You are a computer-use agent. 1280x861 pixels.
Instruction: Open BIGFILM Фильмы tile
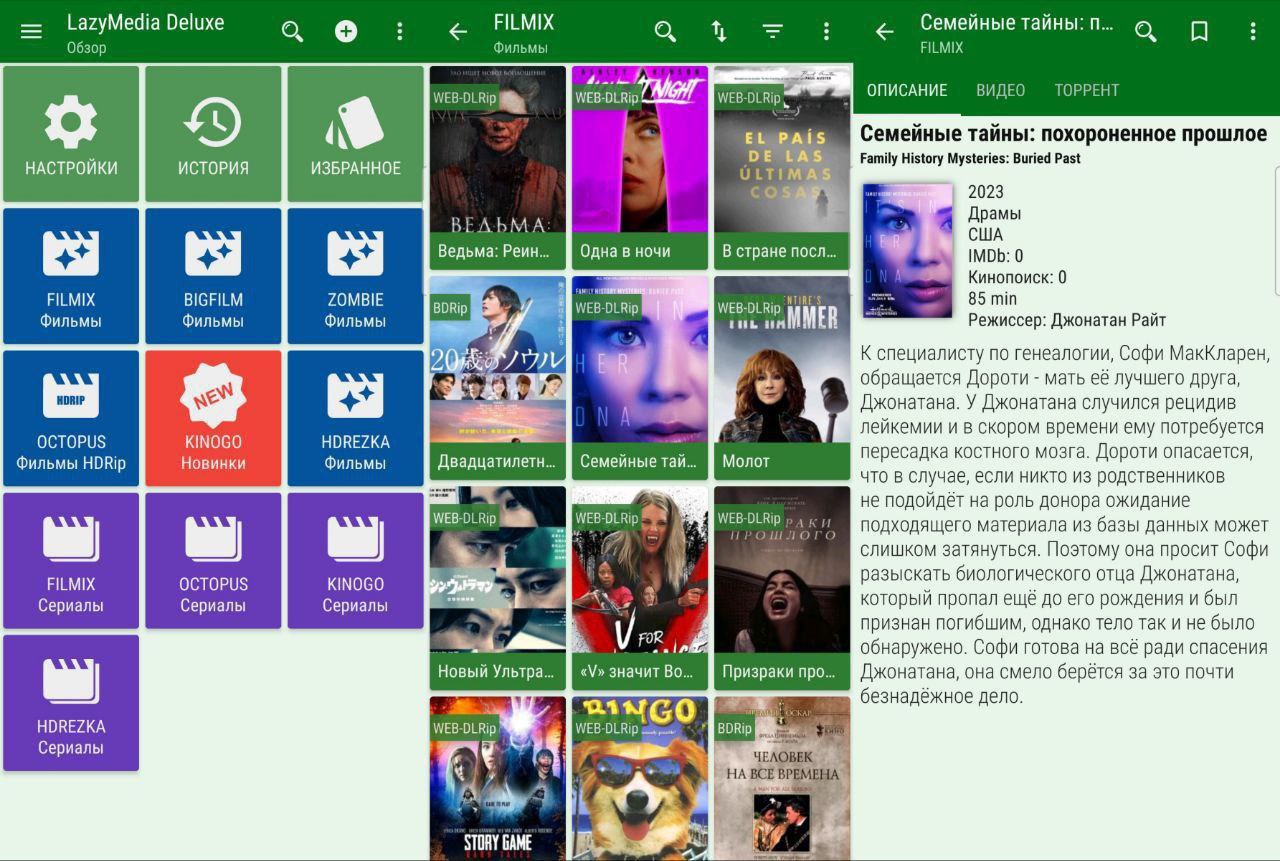[213, 276]
